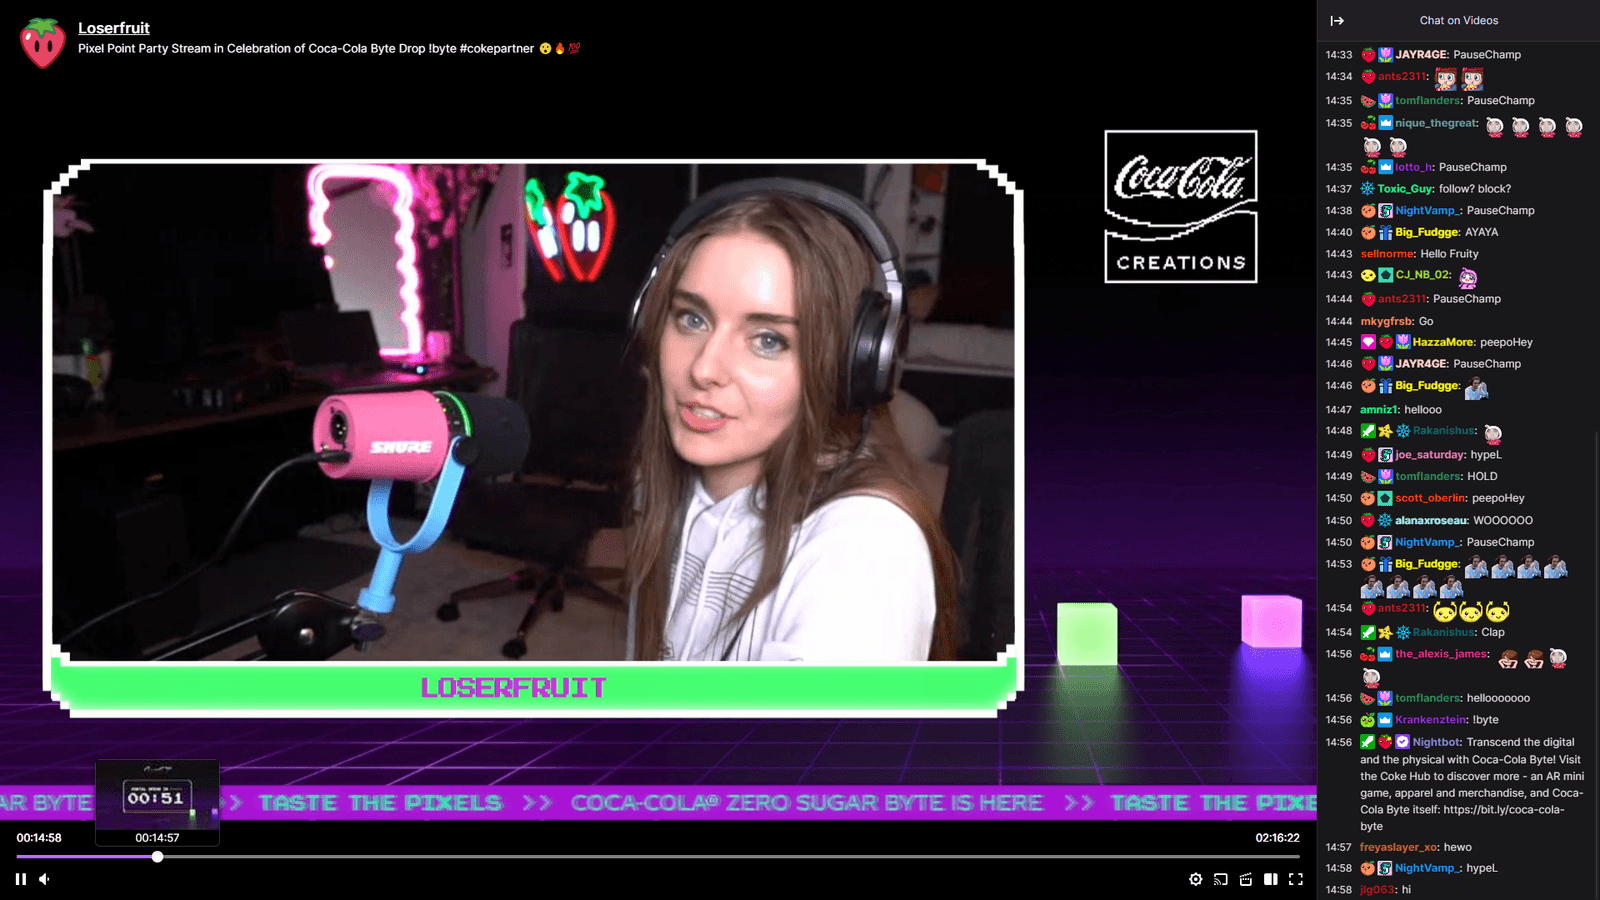Click the emote in Big_Fudgge's 14:46 message
Viewport: 1600px width, 900px height.
pos(1476,388)
